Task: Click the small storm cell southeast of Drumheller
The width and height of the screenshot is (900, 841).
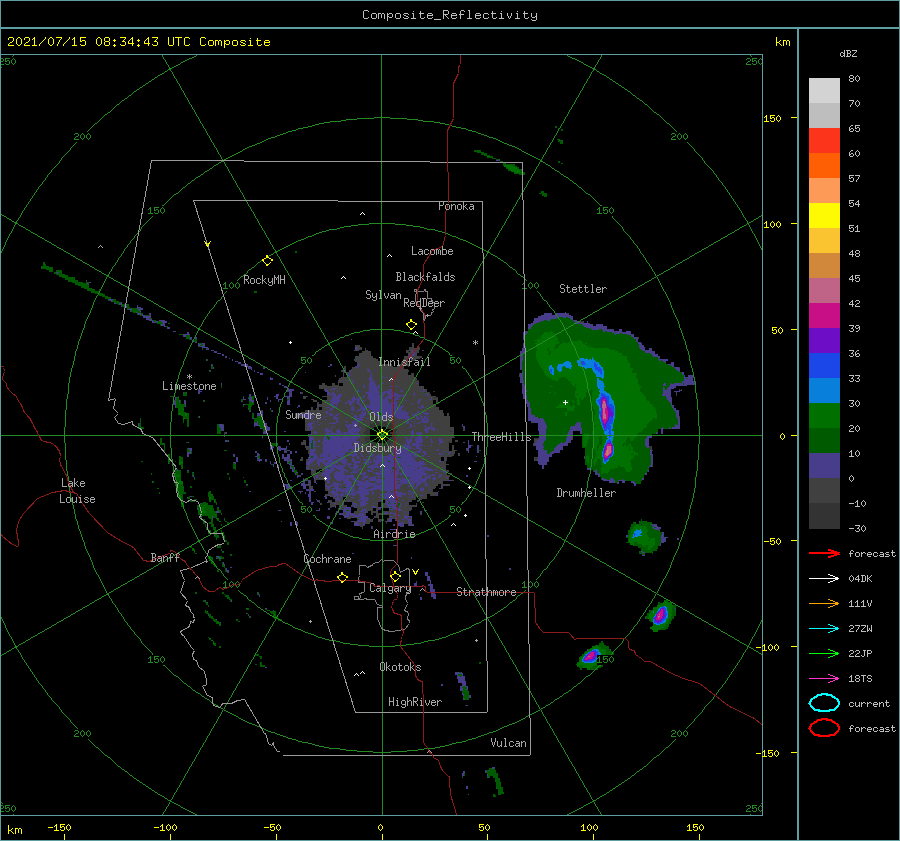Action: [x=645, y=536]
